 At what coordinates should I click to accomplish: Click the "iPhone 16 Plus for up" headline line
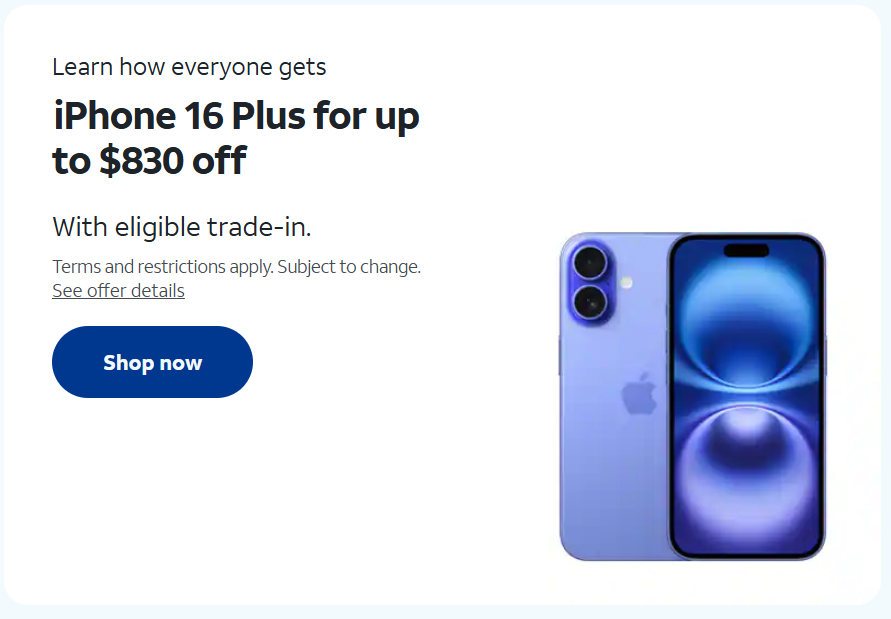(236, 116)
